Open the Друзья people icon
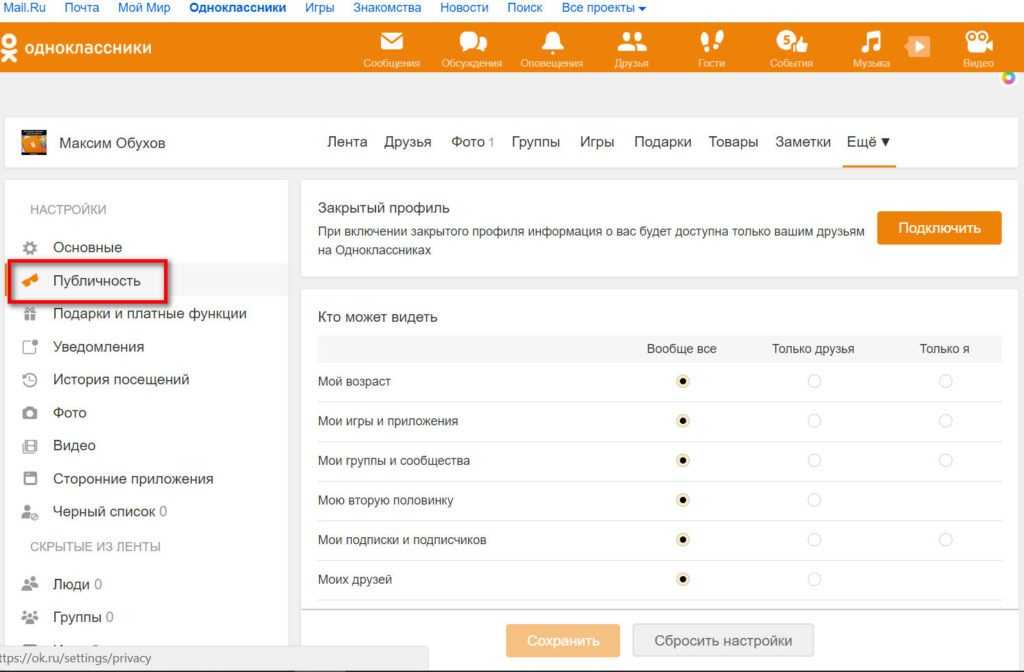 tap(632, 42)
